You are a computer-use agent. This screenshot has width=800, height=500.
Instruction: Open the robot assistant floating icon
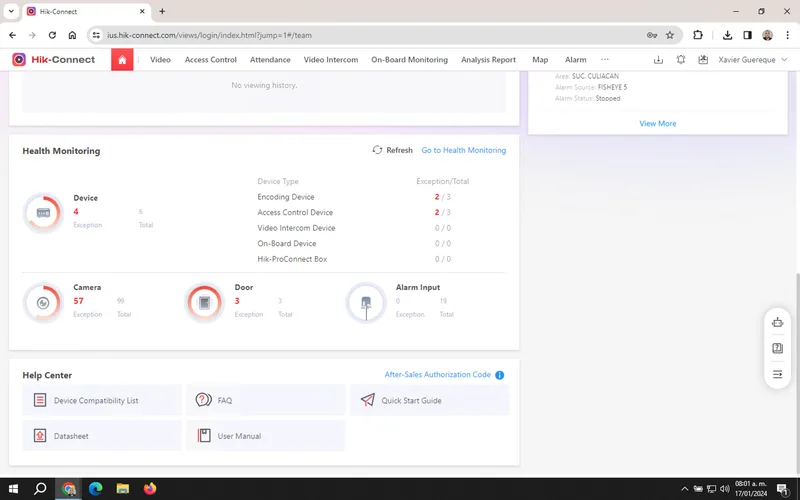tap(777, 322)
